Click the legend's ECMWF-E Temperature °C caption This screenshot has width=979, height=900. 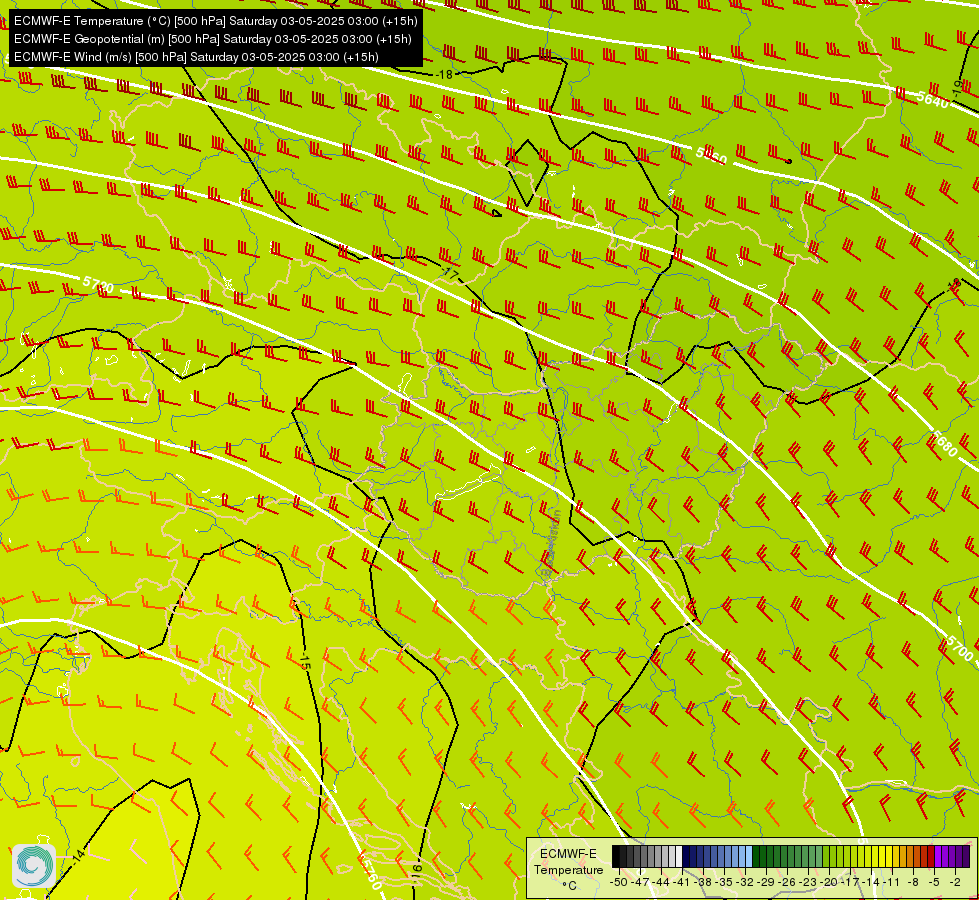(x=568, y=869)
